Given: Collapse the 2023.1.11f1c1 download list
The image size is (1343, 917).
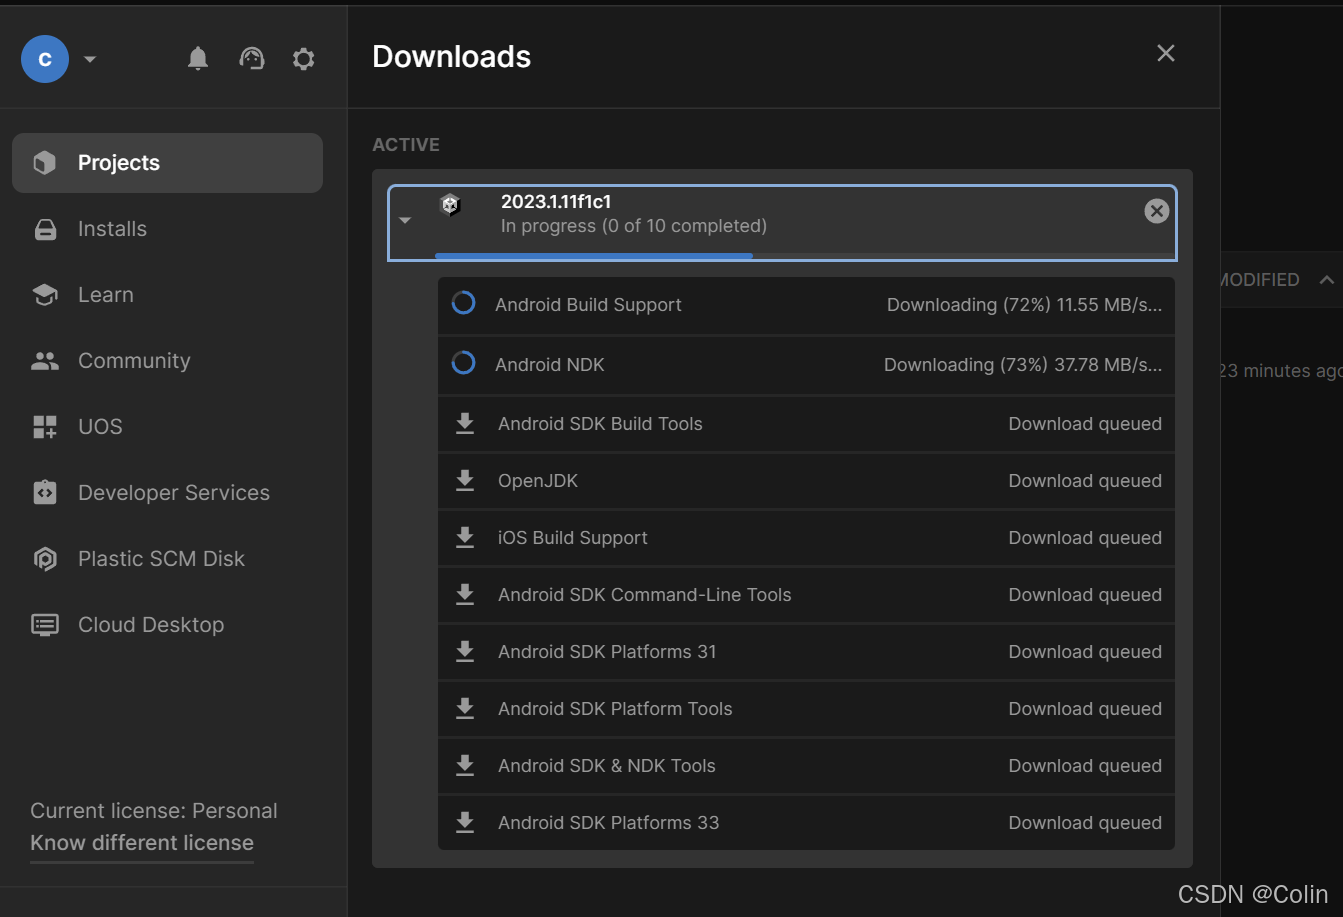Looking at the screenshot, I should click(x=405, y=220).
